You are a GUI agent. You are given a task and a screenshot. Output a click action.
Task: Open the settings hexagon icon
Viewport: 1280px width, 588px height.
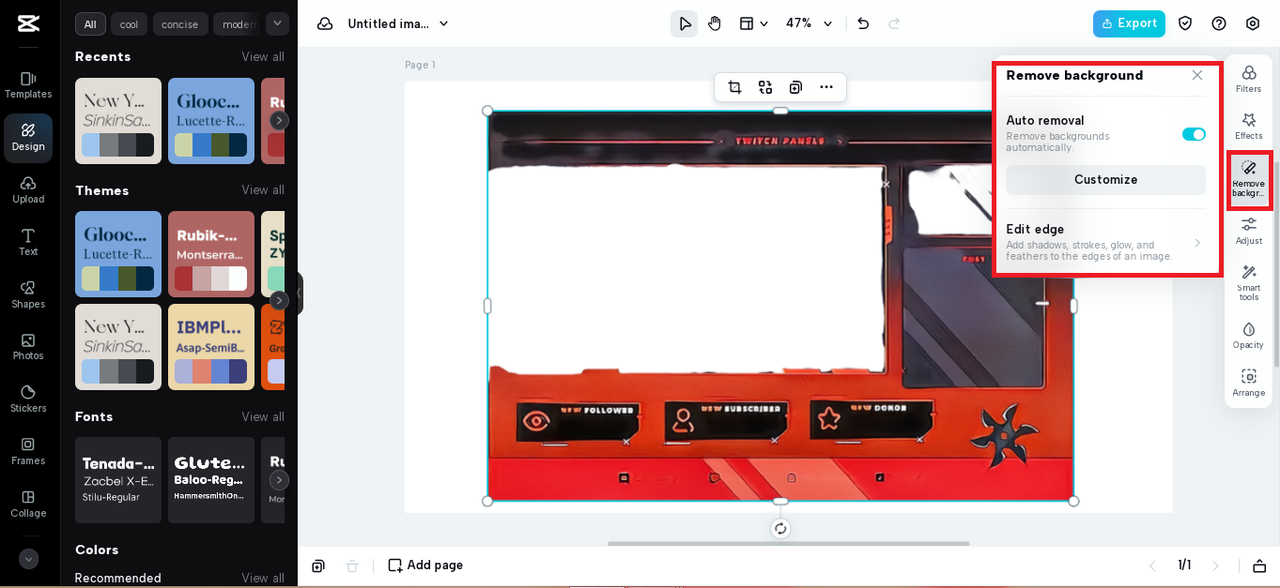(x=1253, y=24)
